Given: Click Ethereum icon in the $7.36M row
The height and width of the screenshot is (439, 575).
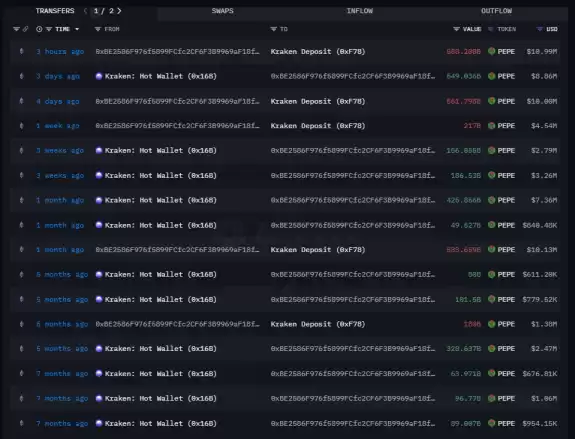Looking at the screenshot, I should (22, 200).
